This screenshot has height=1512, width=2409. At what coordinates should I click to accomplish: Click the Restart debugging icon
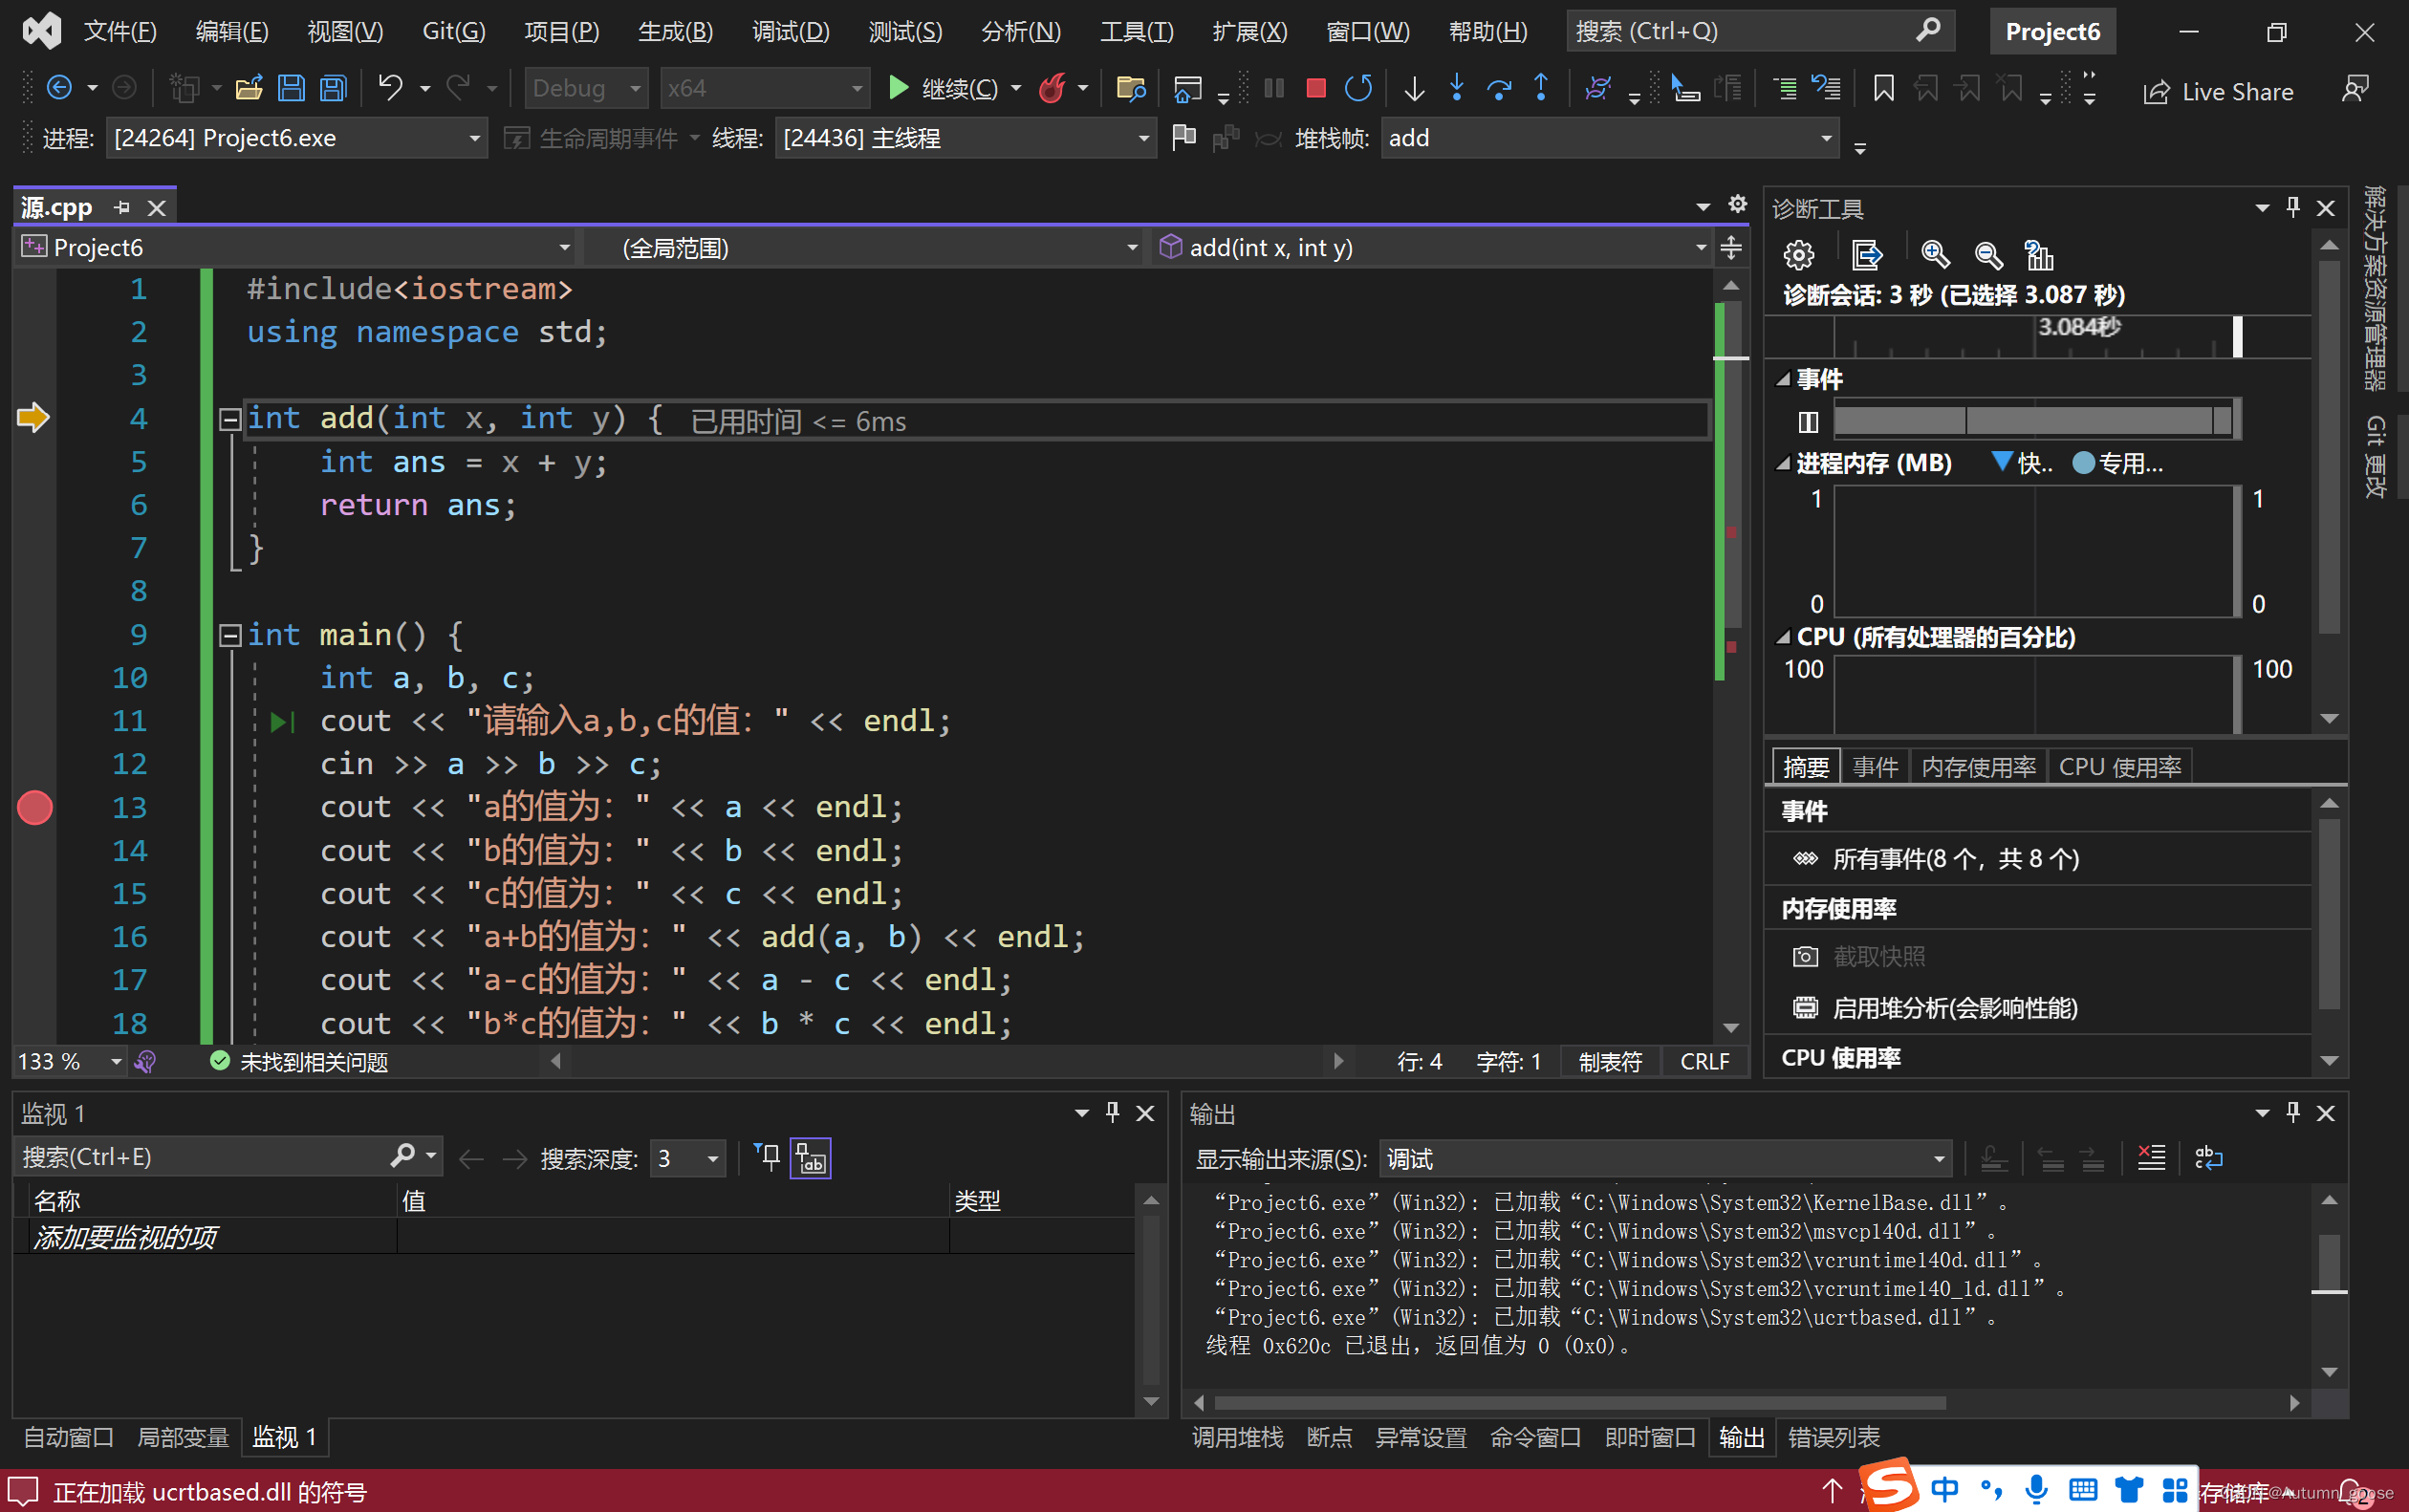coord(1358,89)
